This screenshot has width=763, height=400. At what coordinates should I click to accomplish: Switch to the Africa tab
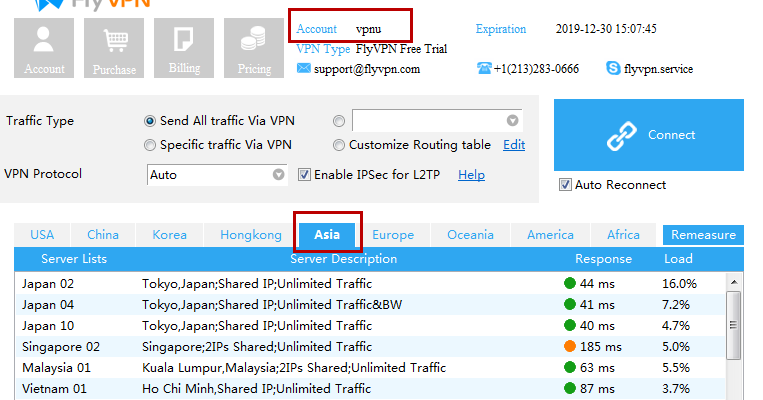[x=623, y=235]
